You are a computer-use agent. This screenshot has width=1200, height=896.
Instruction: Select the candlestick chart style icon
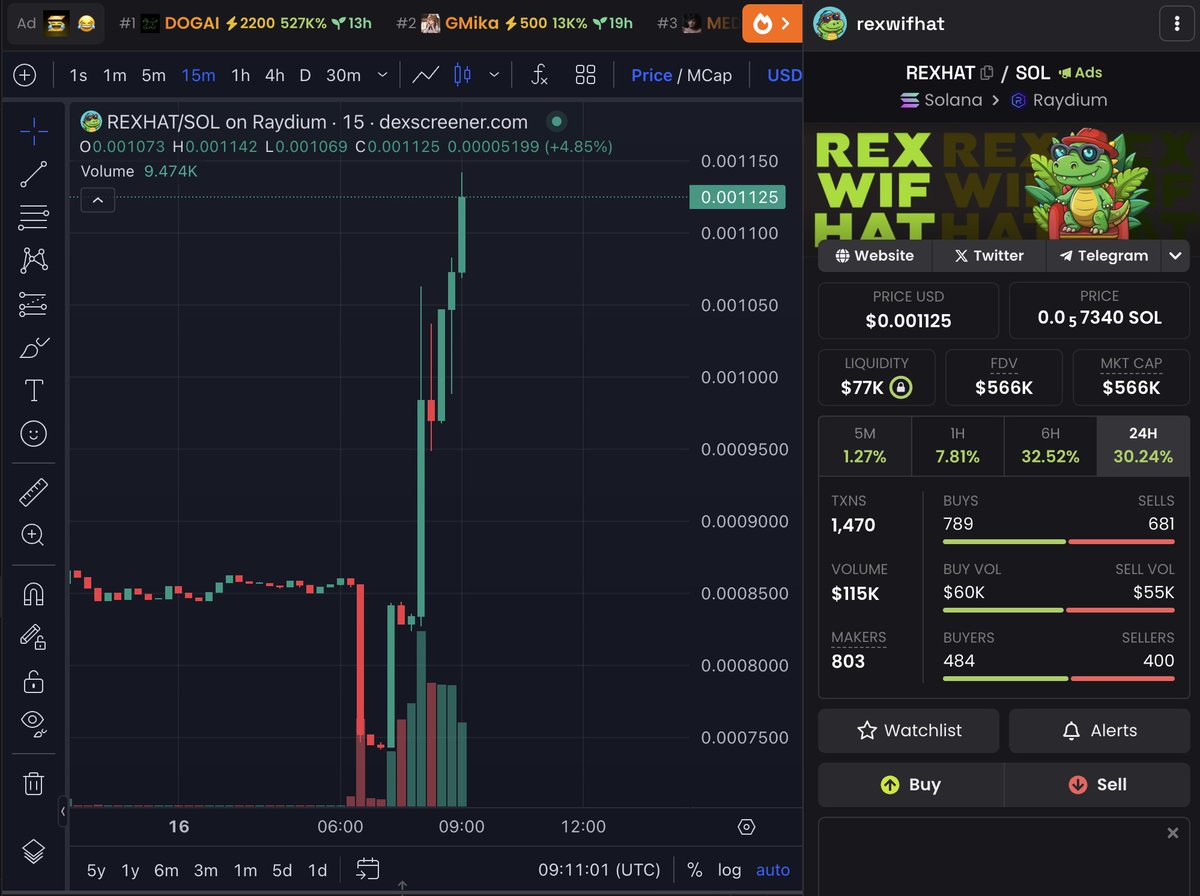tap(462, 75)
